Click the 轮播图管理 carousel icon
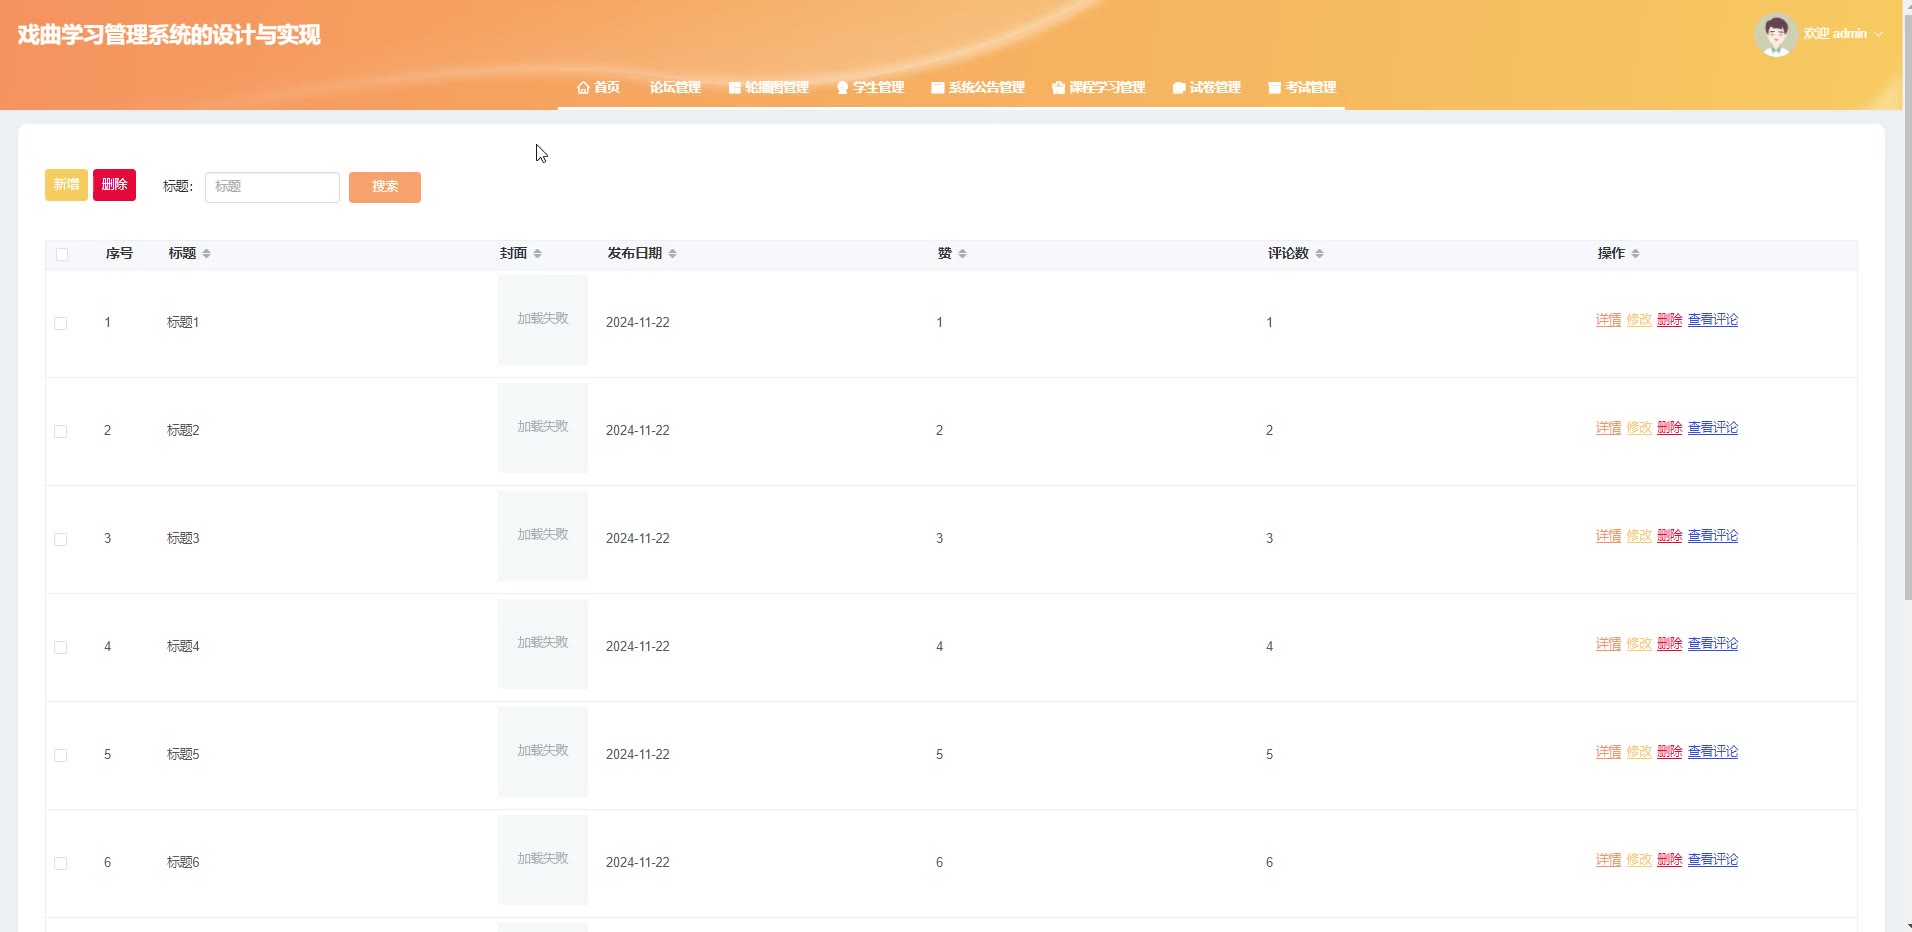The image size is (1912, 932). pos(735,88)
